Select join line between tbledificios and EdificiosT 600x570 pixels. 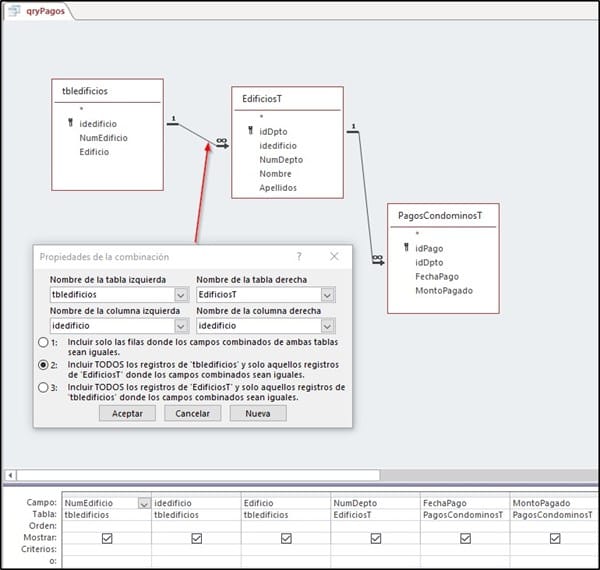pyautogui.click(x=190, y=132)
